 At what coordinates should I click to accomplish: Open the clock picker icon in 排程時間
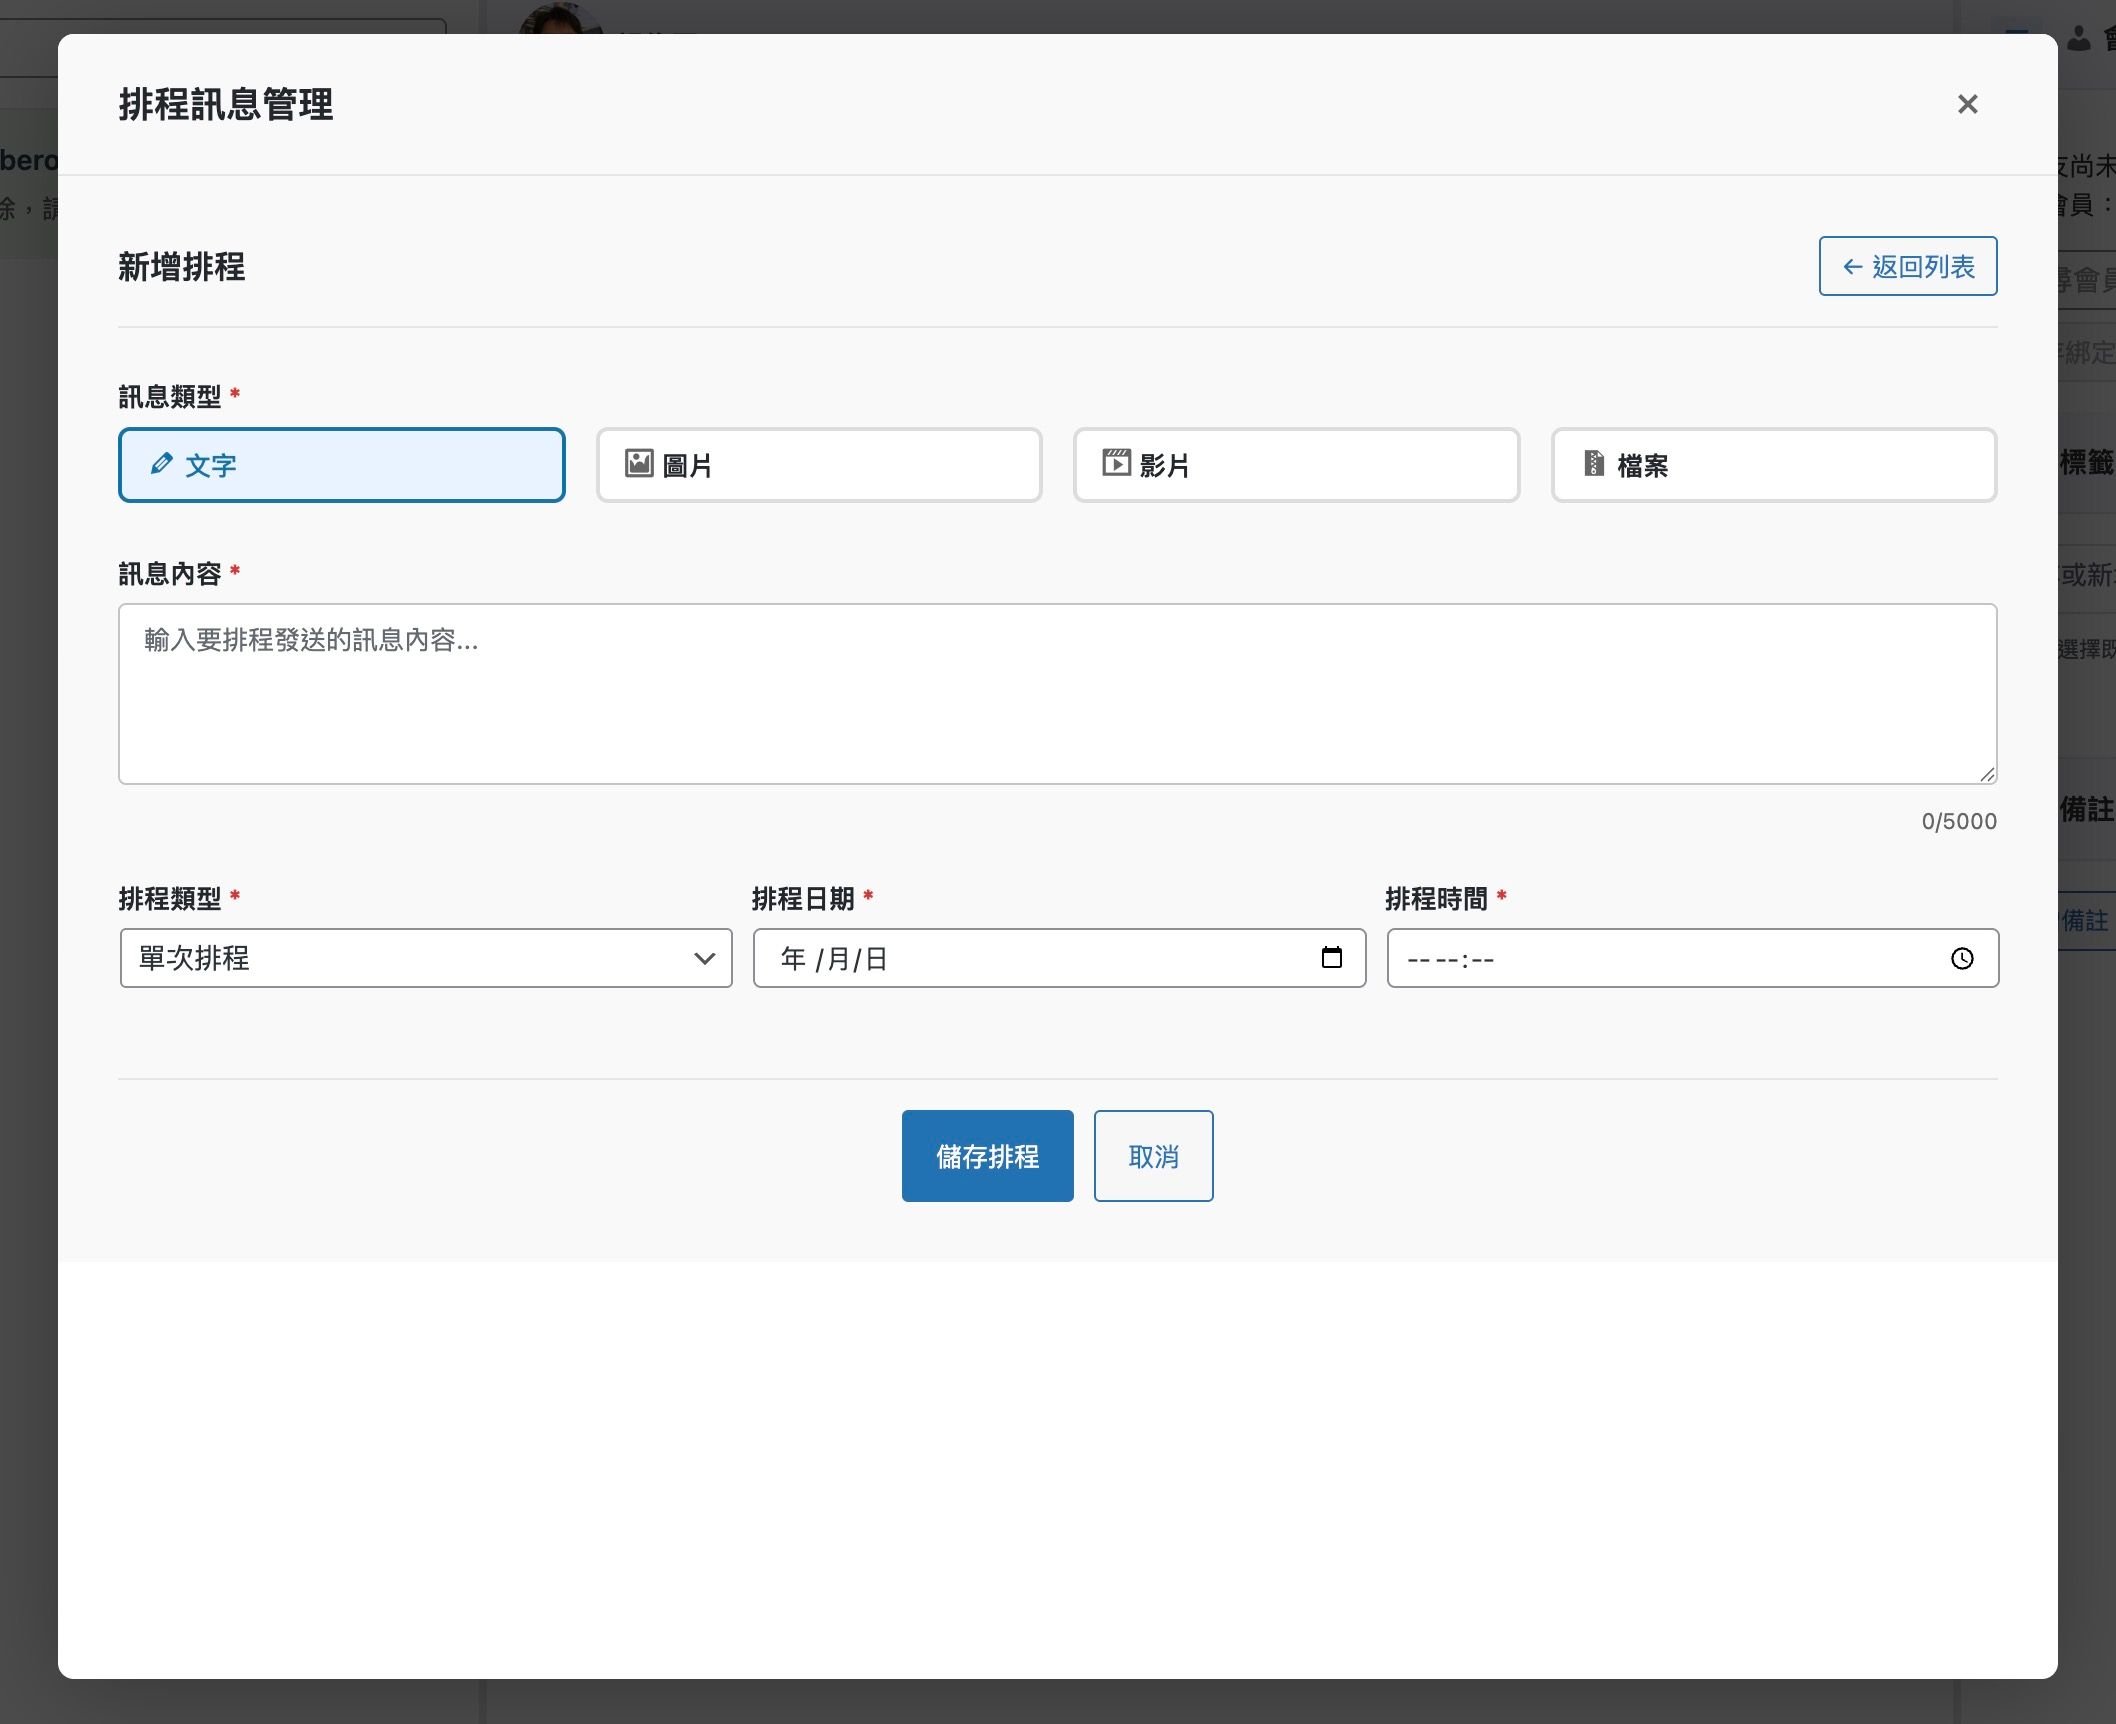point(1962,959)
